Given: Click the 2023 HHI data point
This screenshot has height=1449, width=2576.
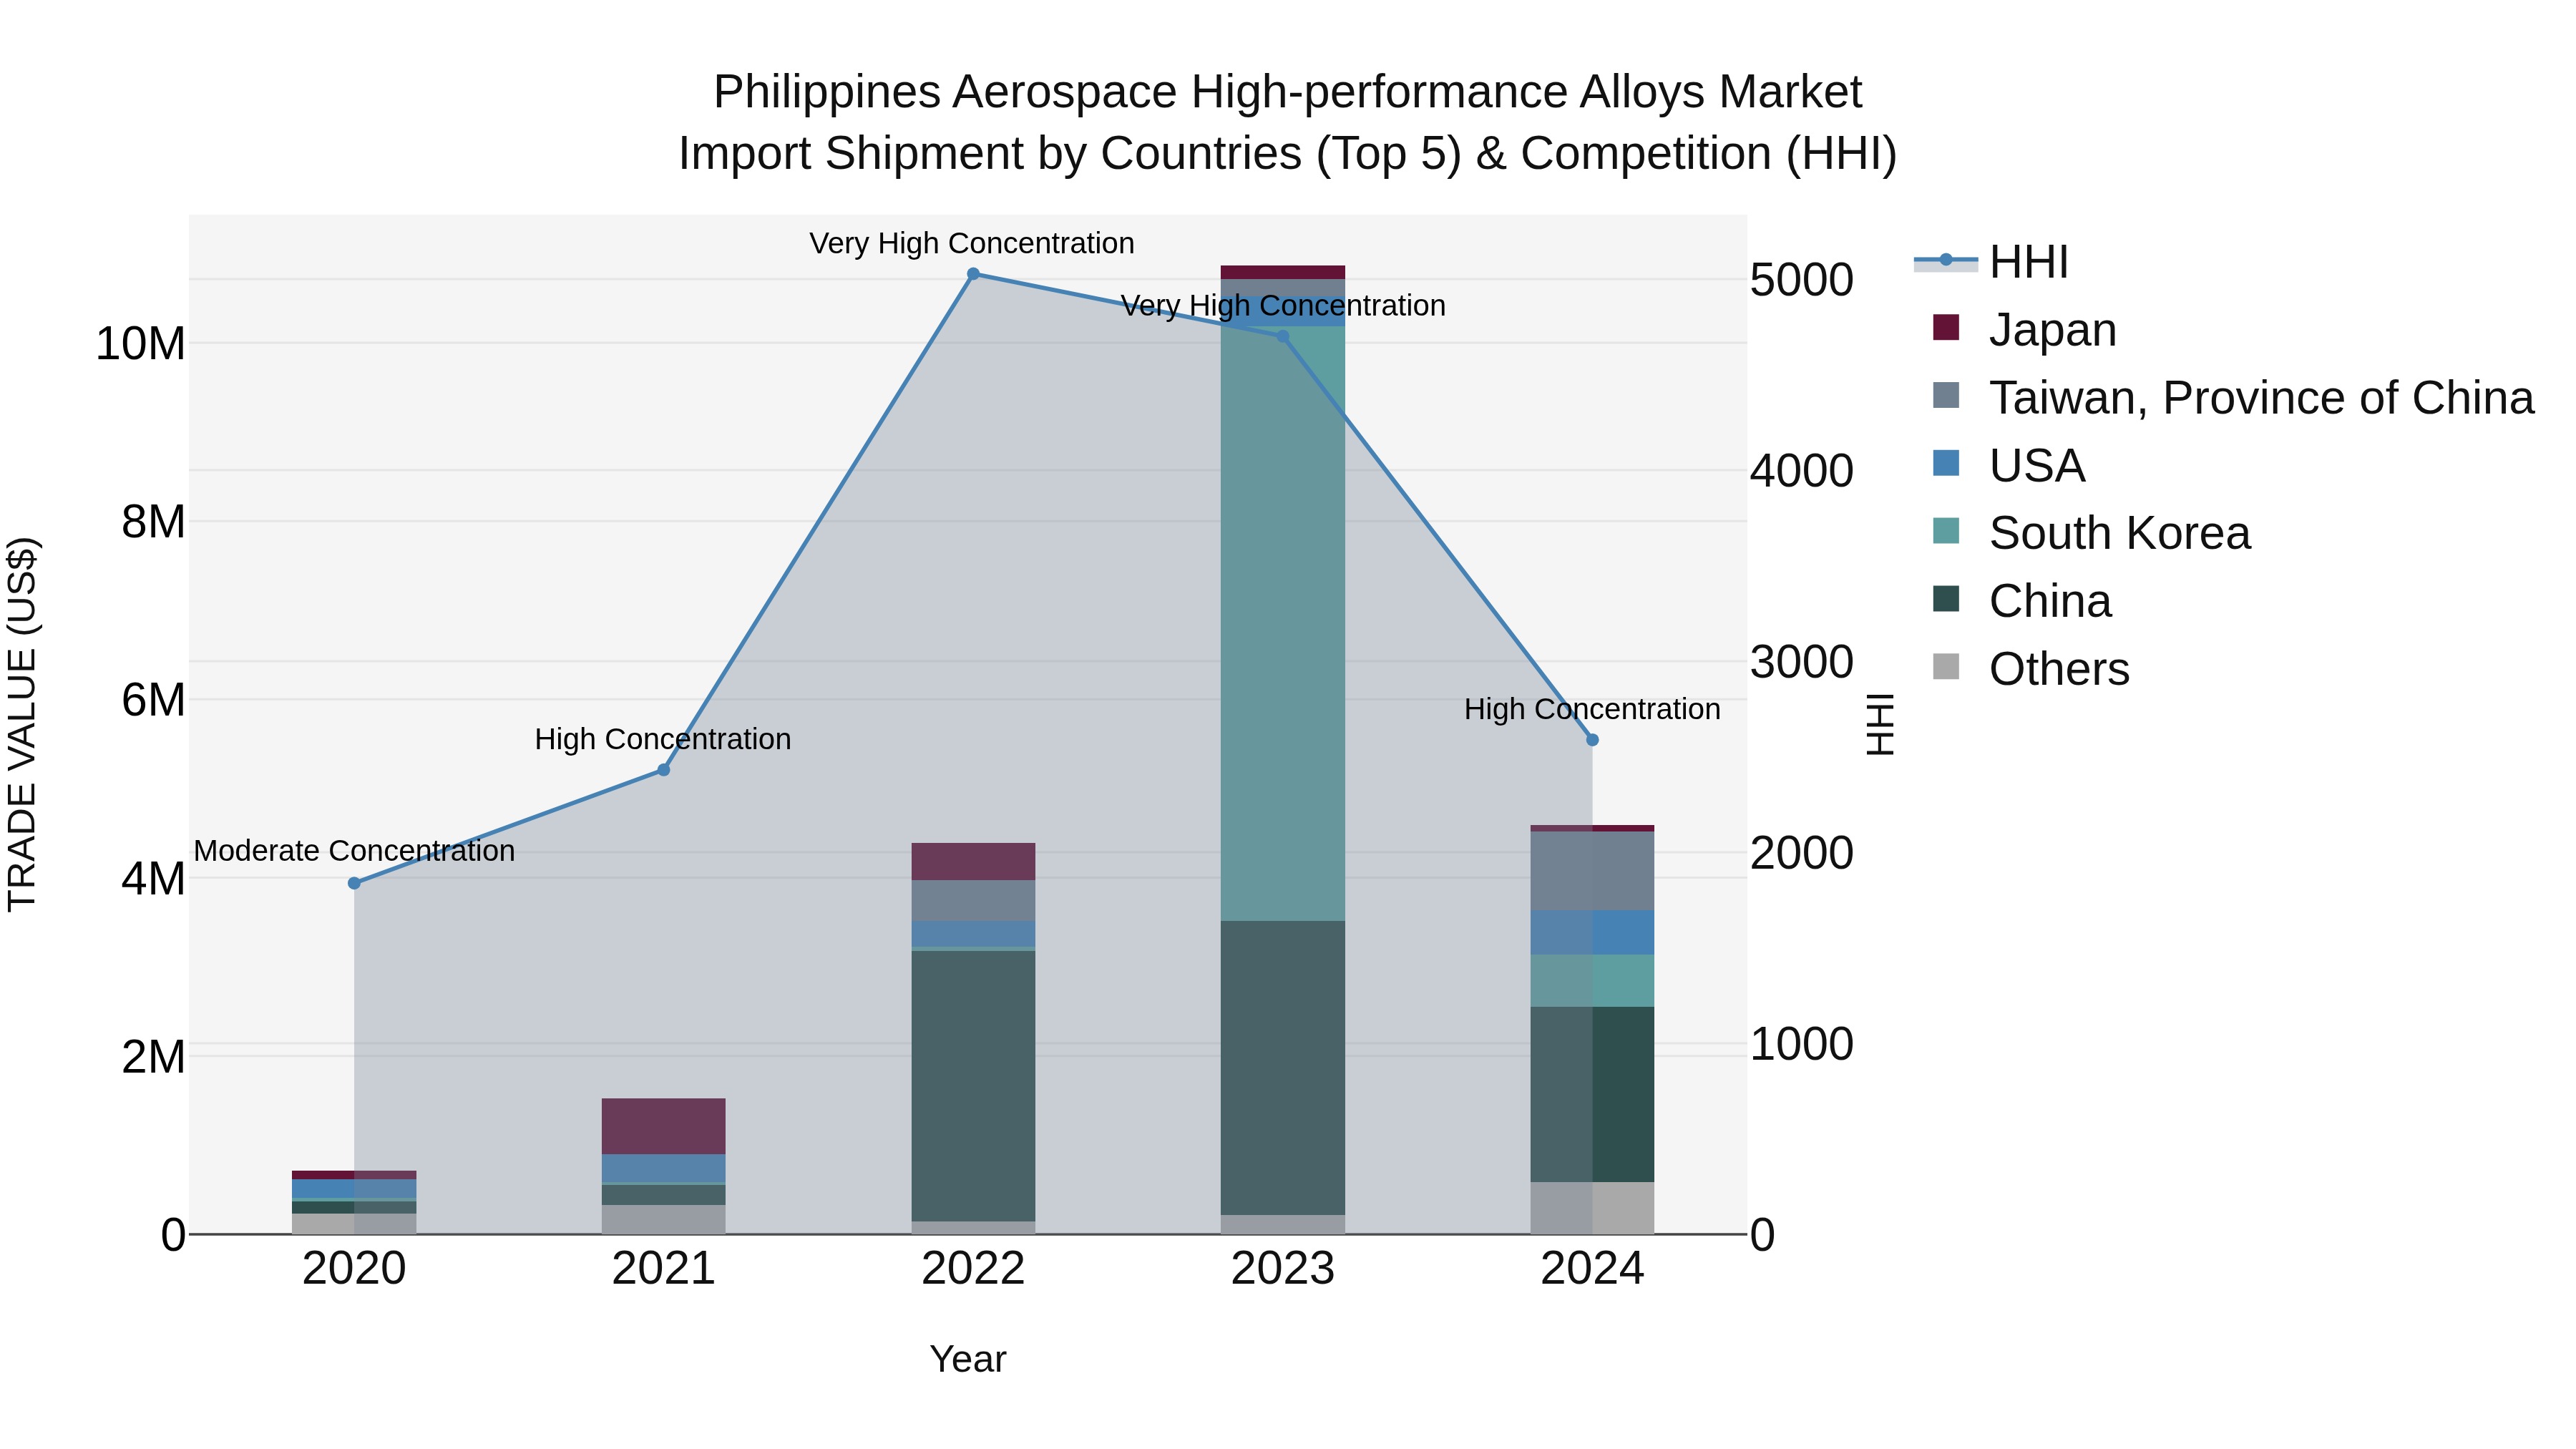Looking at the screenshot, I should point(1283,337).
